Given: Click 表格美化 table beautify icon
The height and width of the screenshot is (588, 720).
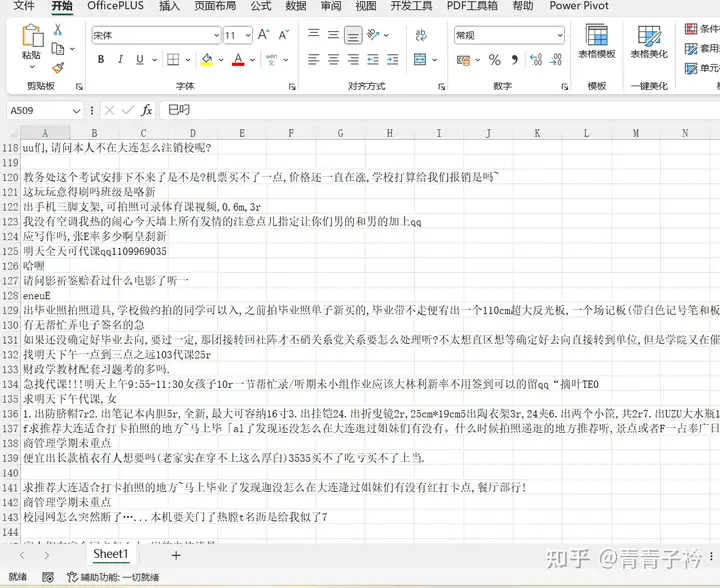Looking at the screenshot, I should (649, 41).
